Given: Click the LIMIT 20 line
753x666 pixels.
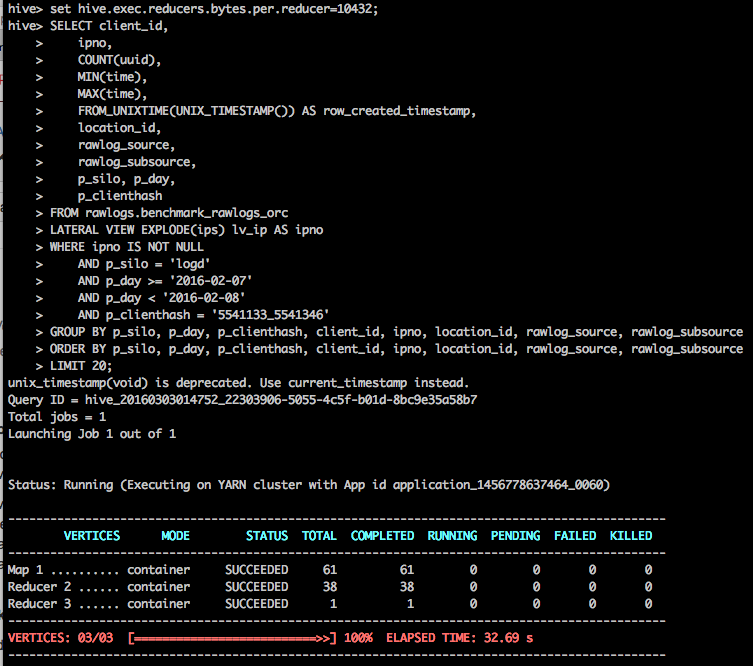Looking at the screenshot, I should pyautogui.click(x=91, y=366).
